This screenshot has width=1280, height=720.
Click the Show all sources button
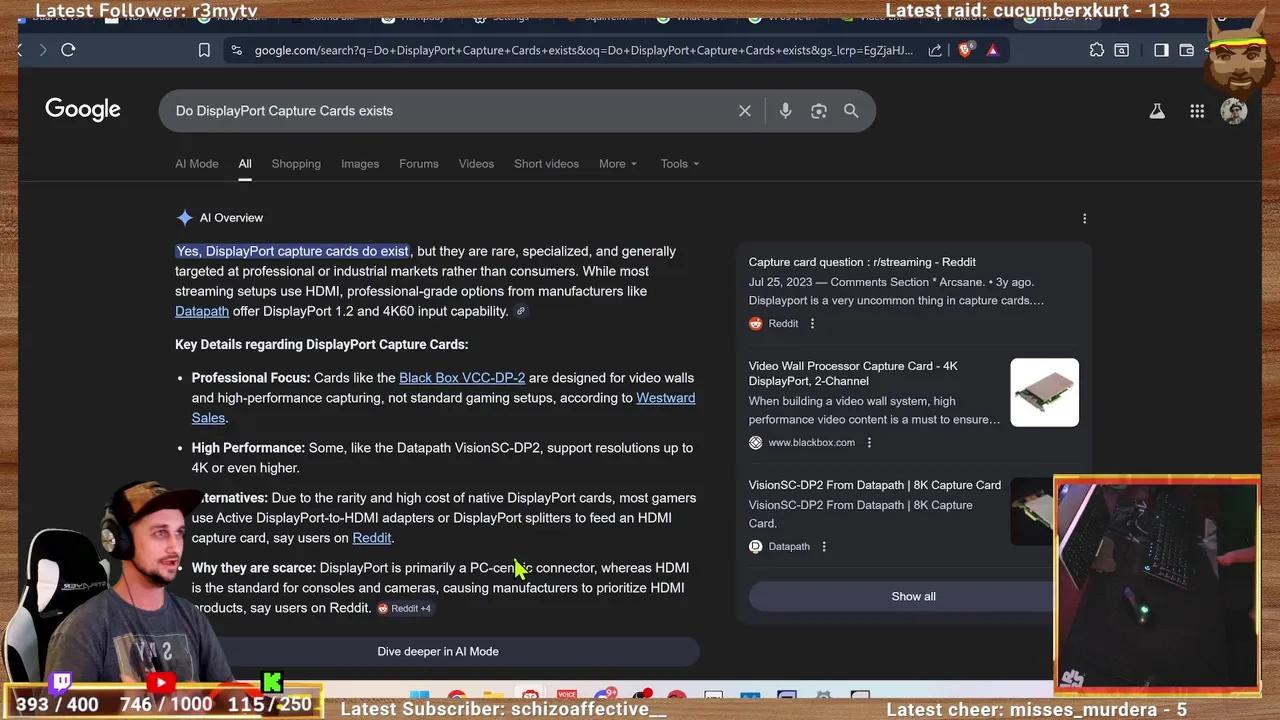click(x=914, y=596)
